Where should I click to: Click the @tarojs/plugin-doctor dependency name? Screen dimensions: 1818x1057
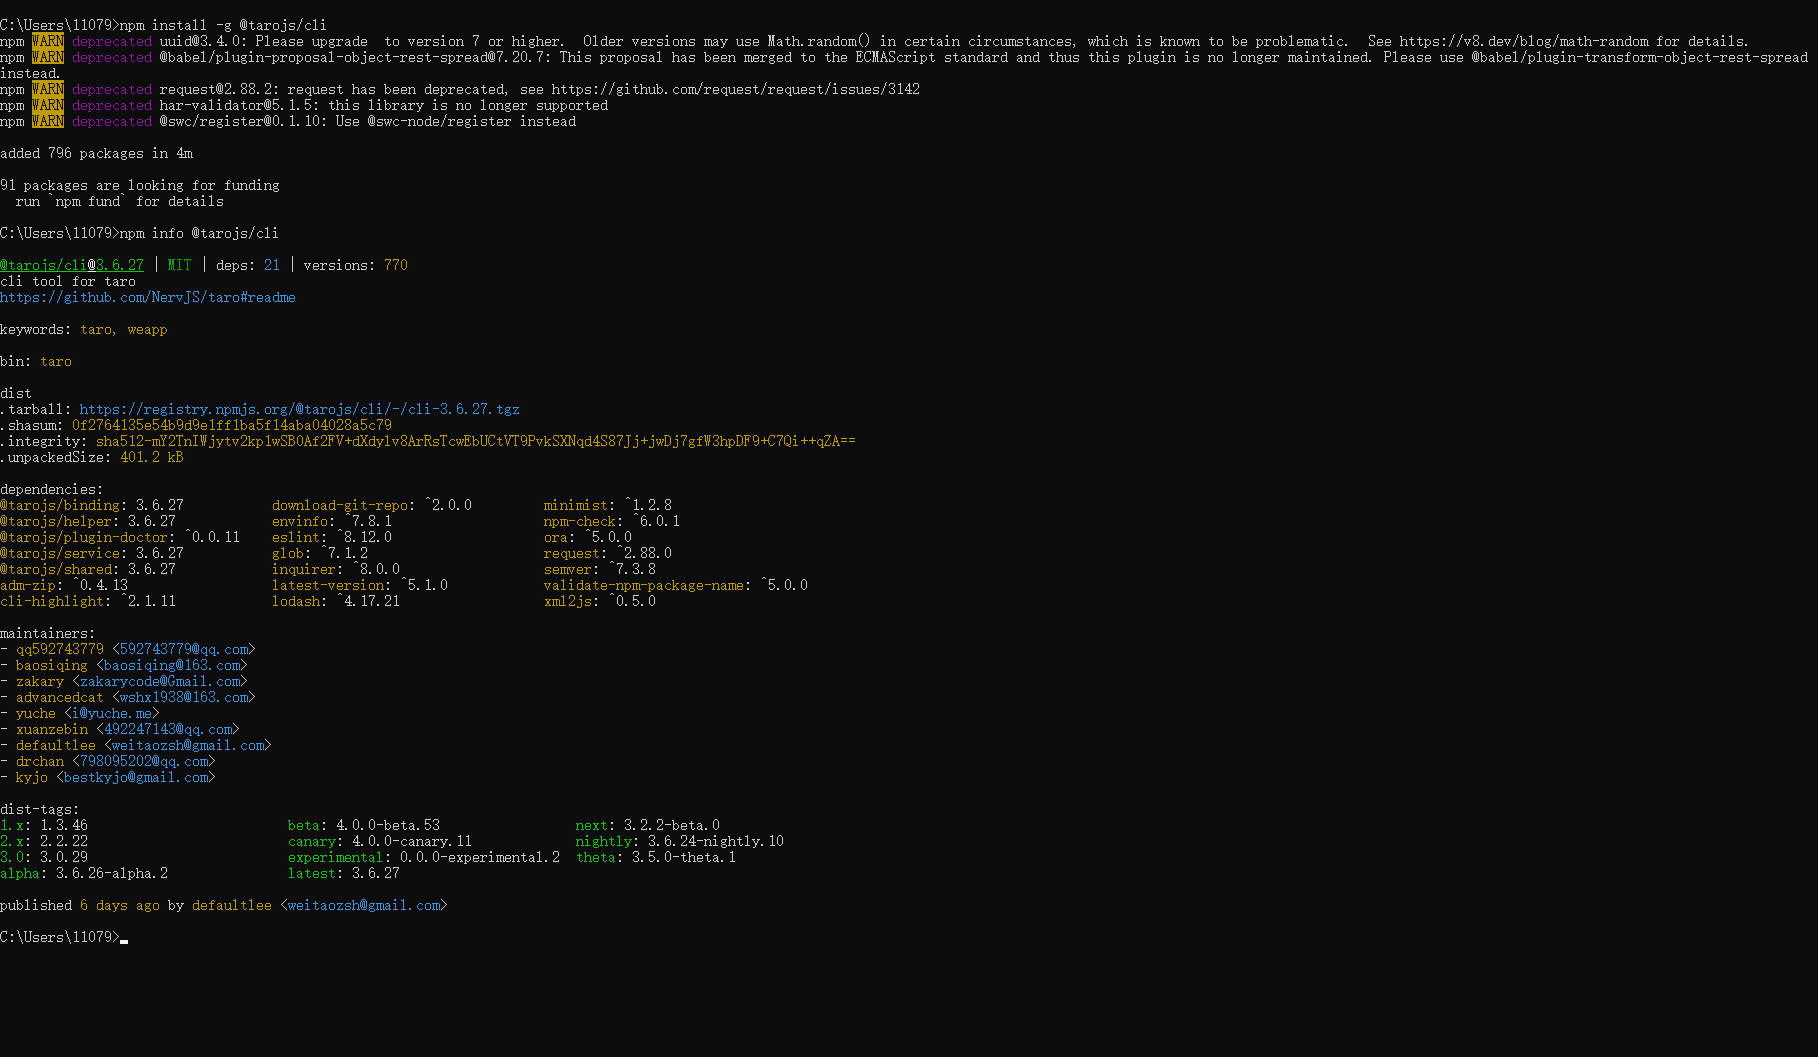coord(84,537)
